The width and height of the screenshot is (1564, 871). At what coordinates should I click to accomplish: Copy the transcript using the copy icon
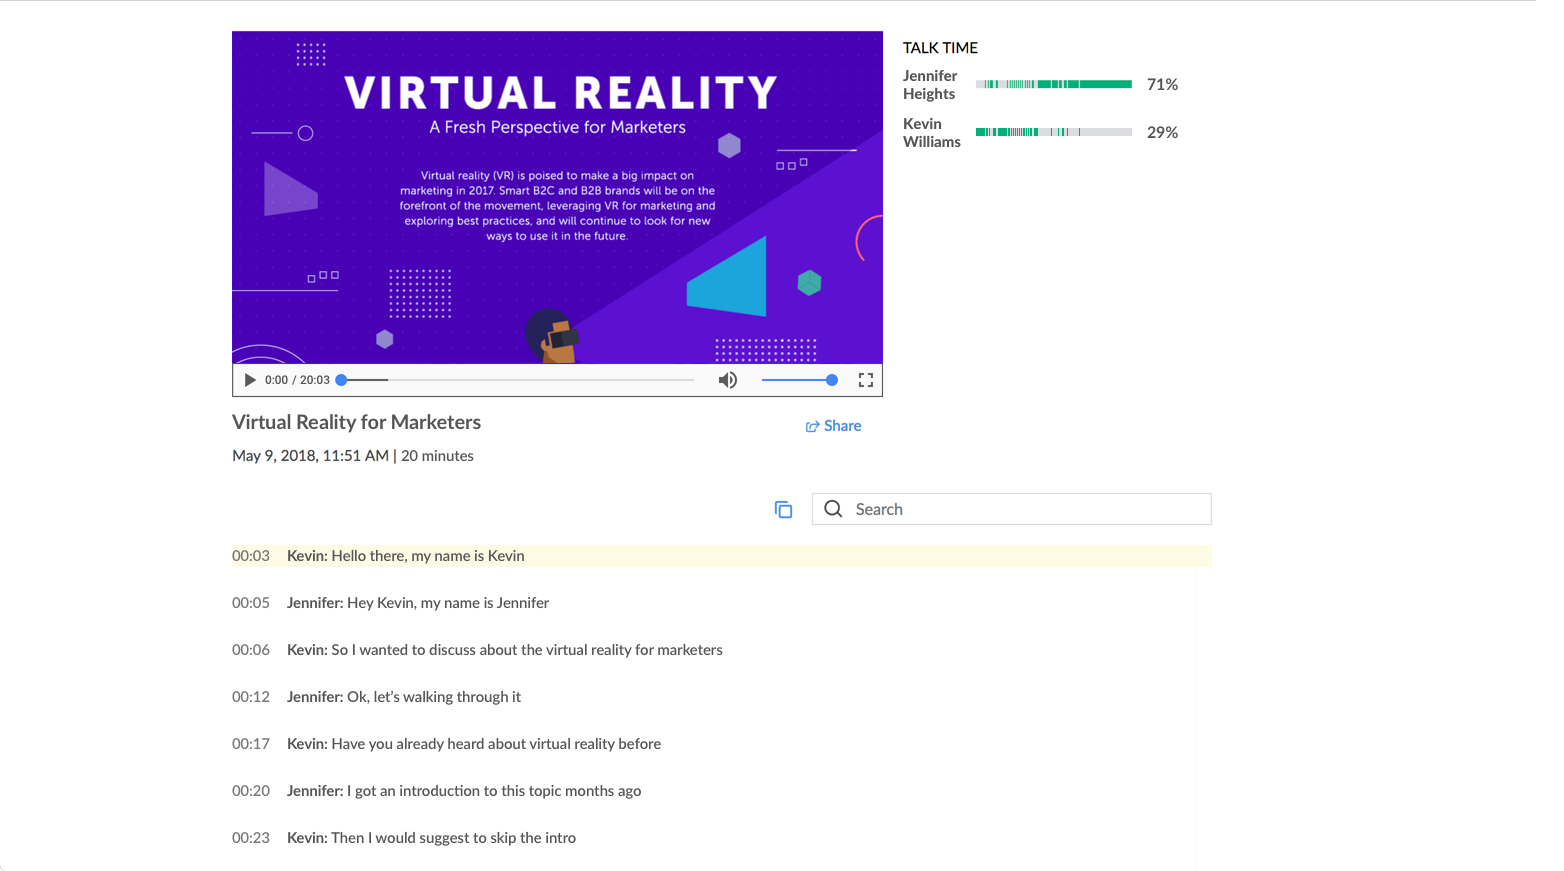tap(784, 509)
